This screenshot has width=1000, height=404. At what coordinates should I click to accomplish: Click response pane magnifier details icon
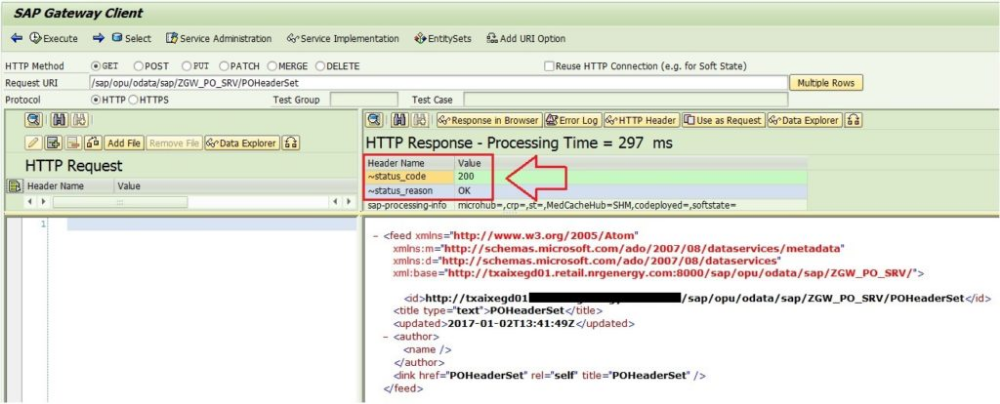[x=375, y=120]
